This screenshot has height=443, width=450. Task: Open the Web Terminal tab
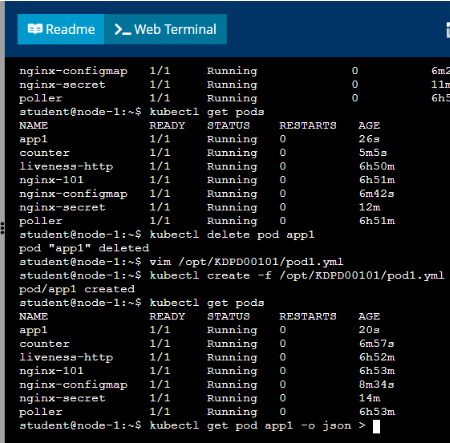[x=165, y=29]
